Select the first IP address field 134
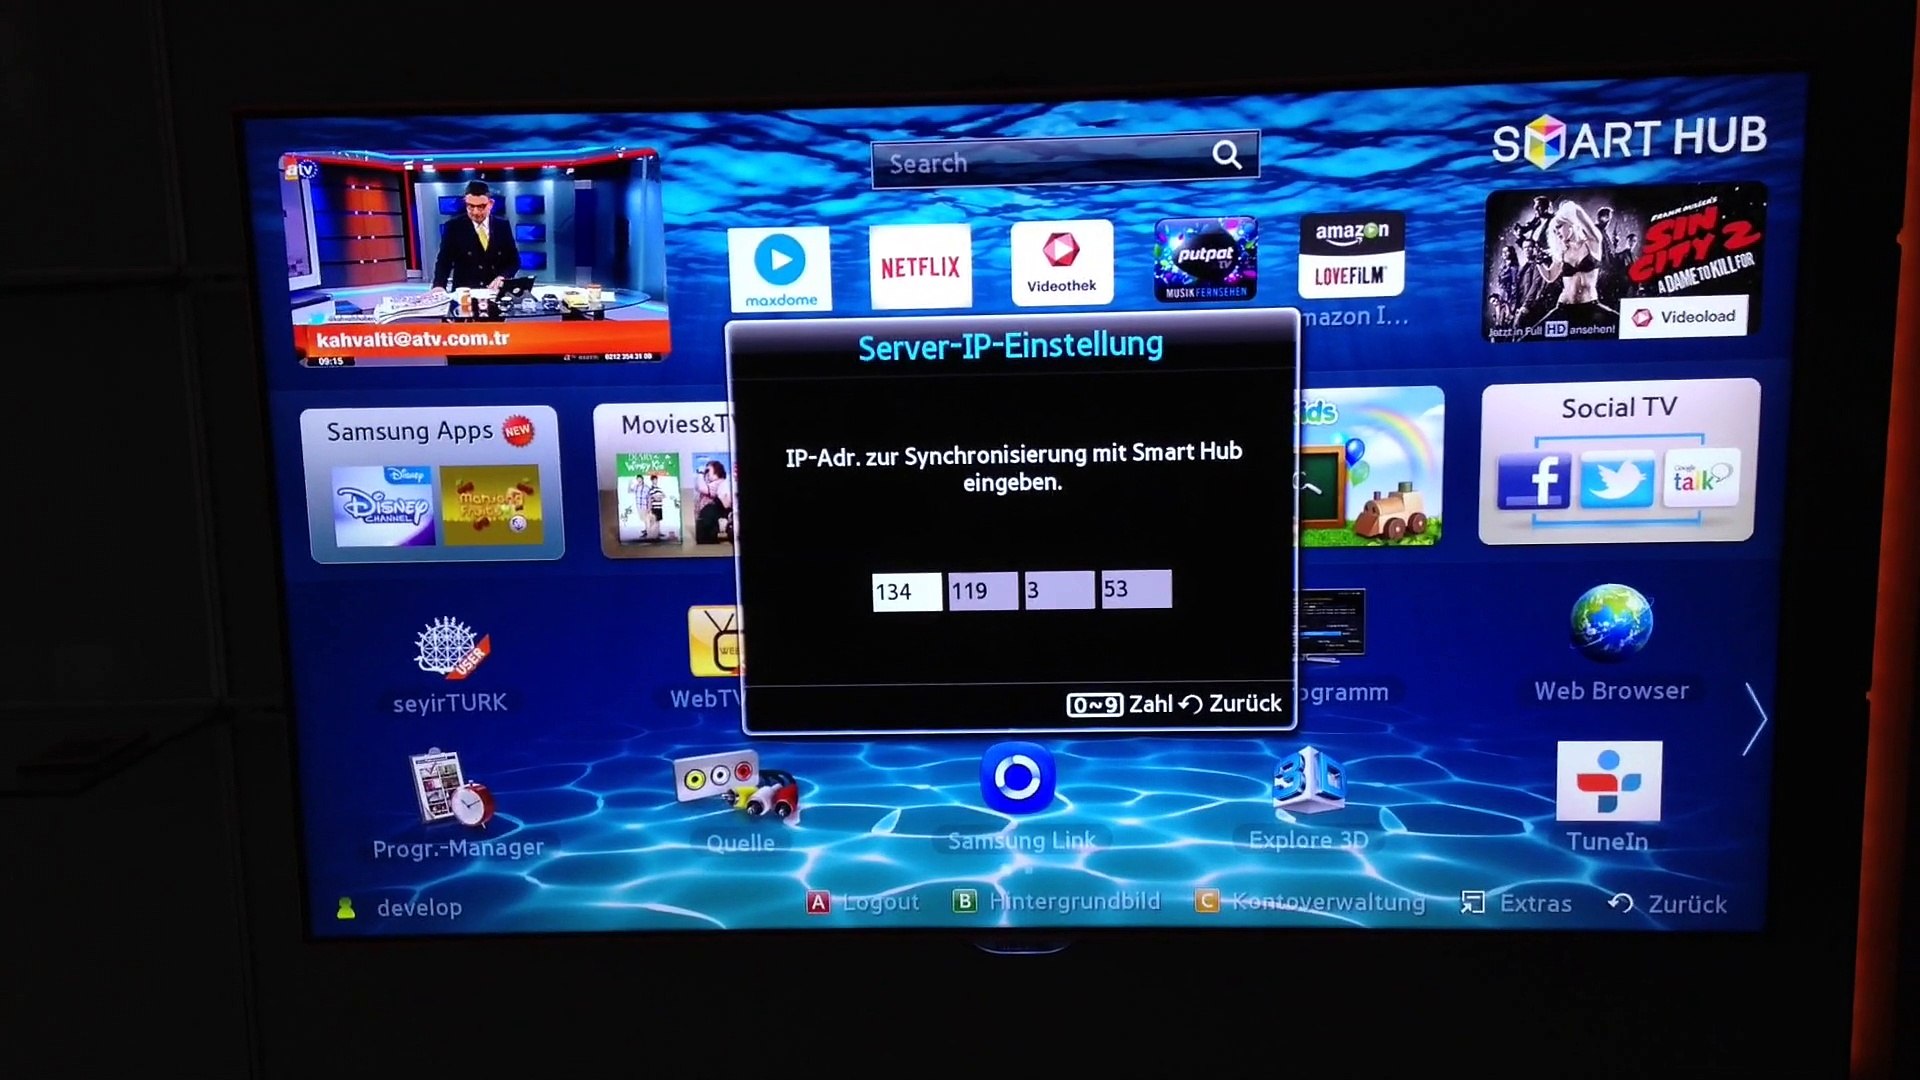 [907, 589]
